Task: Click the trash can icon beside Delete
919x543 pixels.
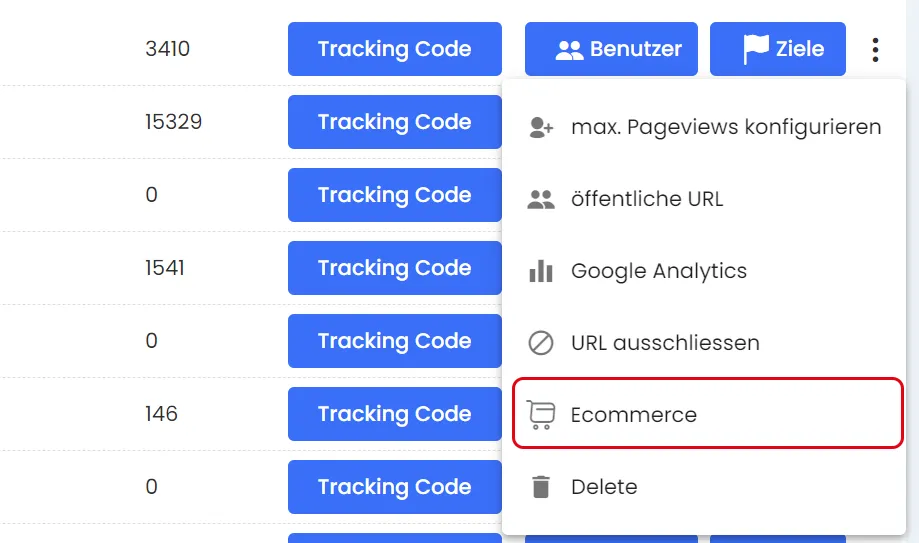Action: pos(541,487)
